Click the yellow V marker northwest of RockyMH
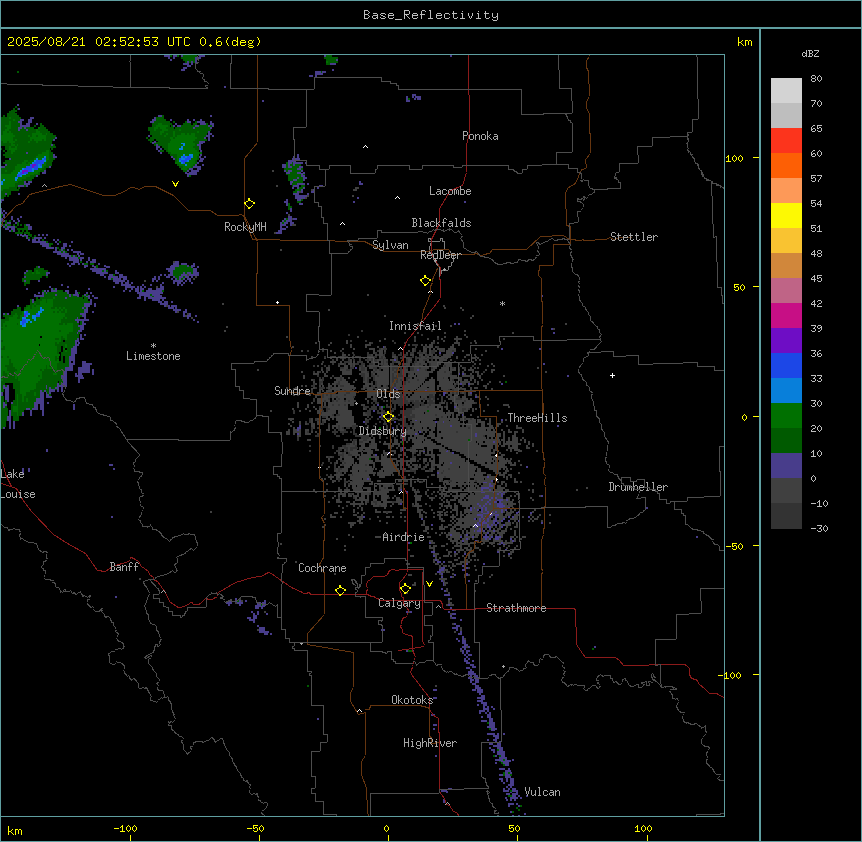This screenshot has width=862, height=842. (175, 184)
